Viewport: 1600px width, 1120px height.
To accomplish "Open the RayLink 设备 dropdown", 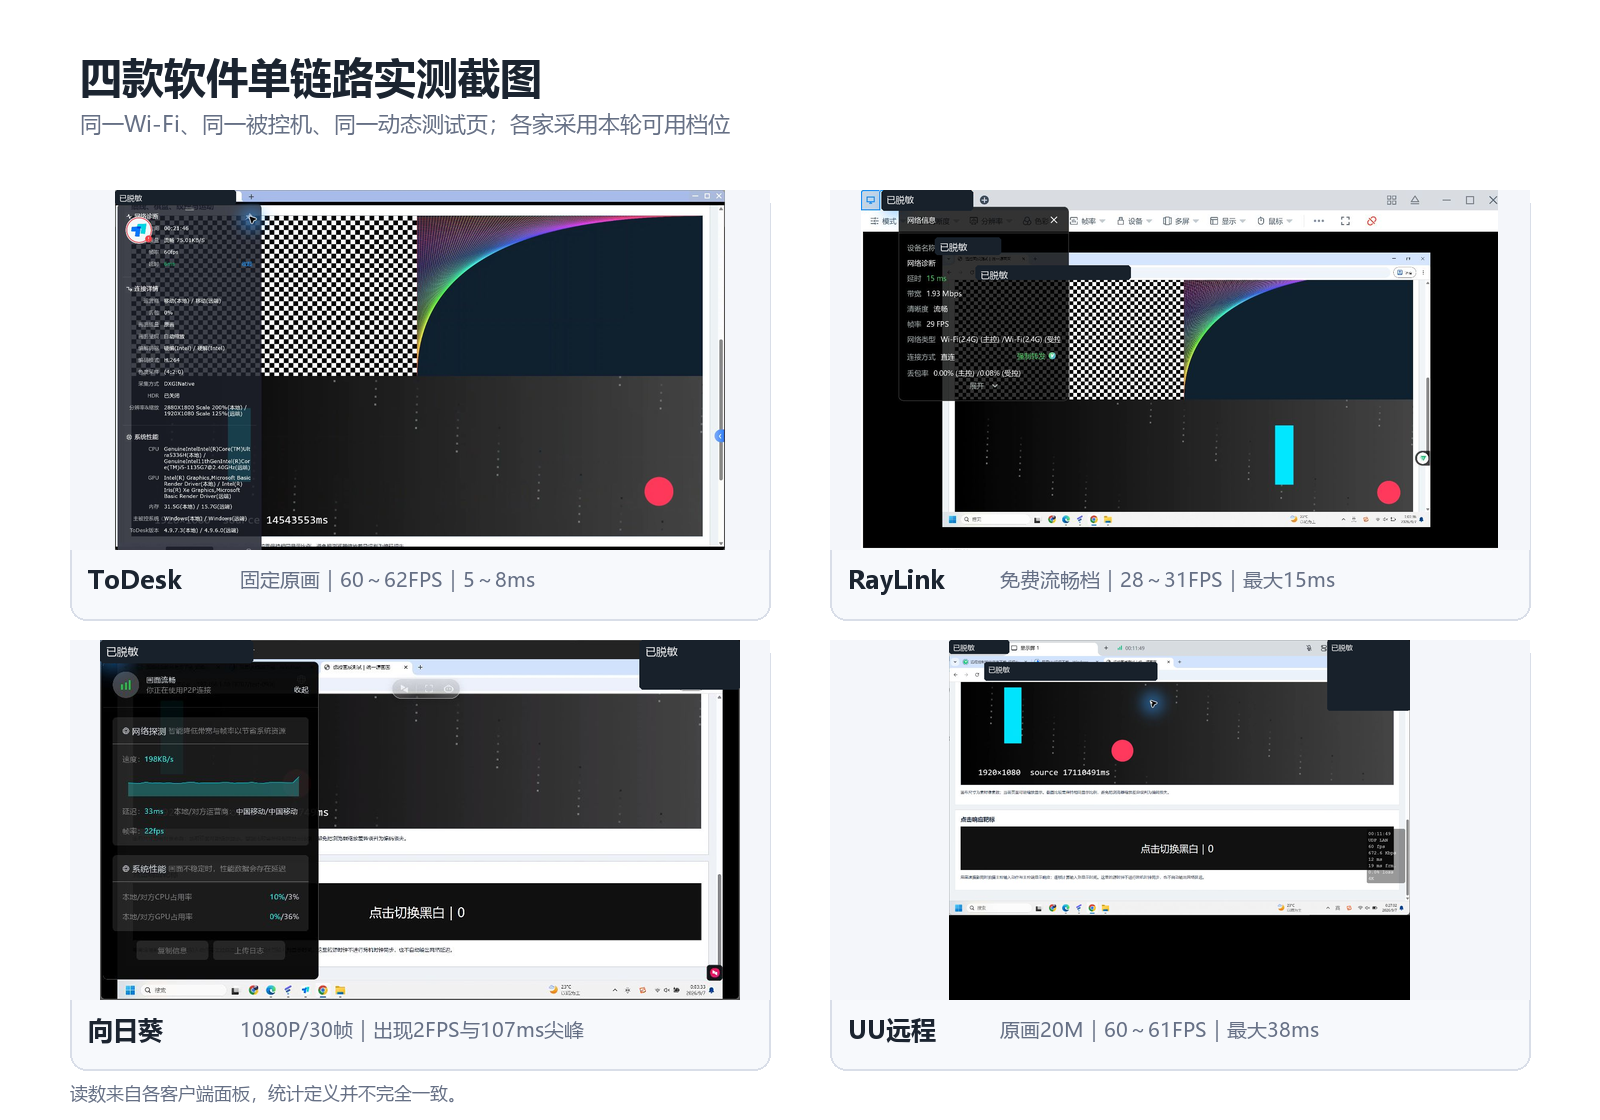I will coord(1135,221).
